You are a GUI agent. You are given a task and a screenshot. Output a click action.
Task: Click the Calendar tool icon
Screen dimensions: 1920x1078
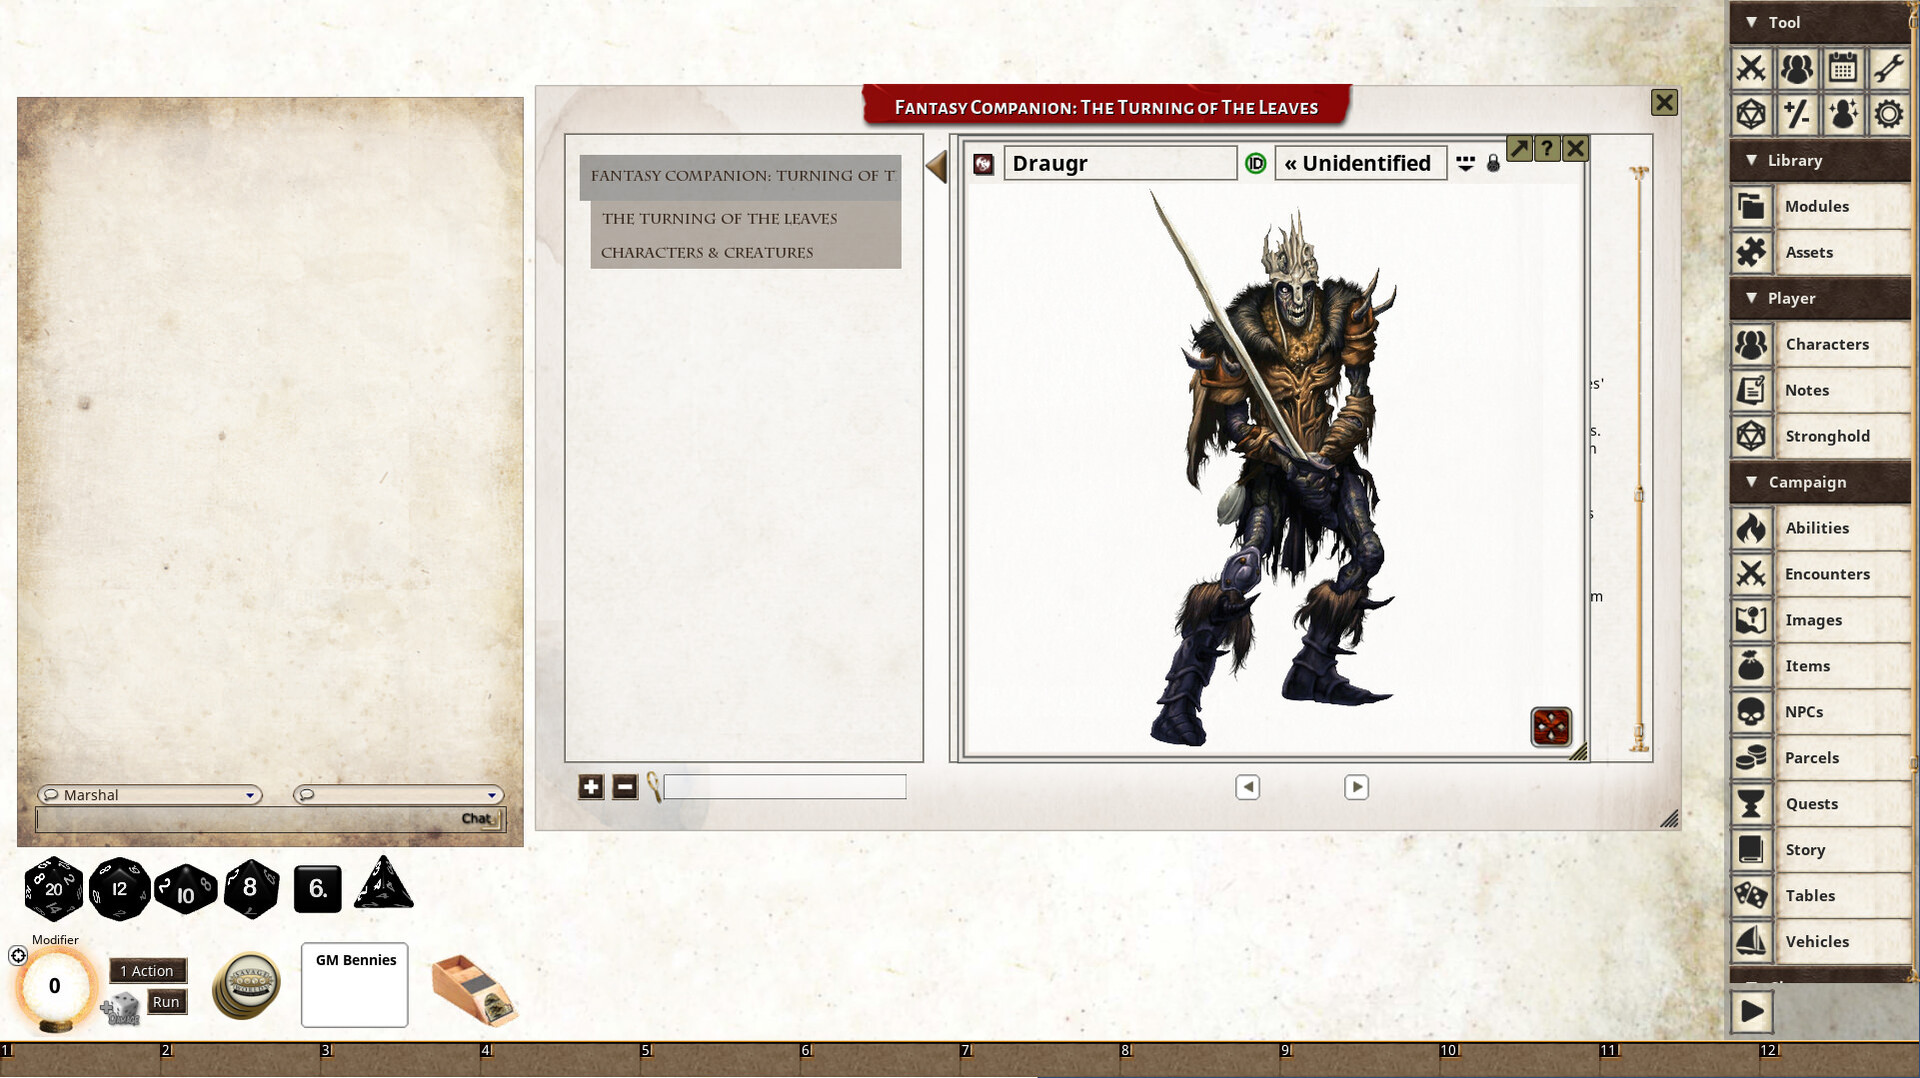[x=1842, y=68]
